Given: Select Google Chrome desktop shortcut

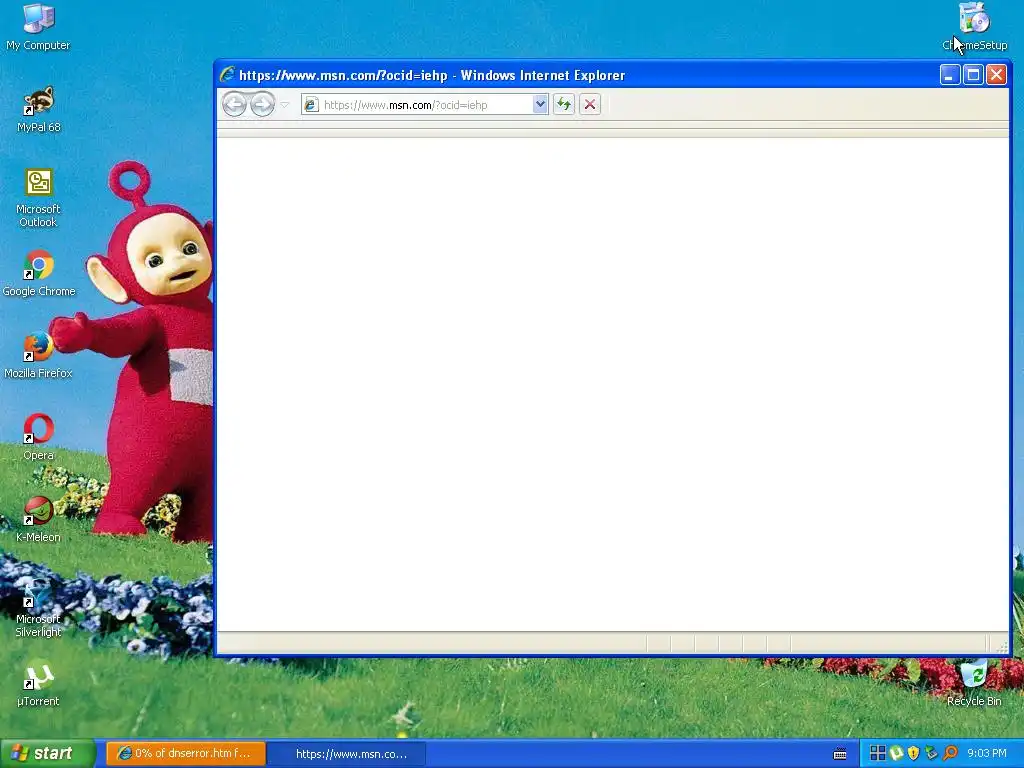Looking at the screenshot, I should tap(39, 273).
